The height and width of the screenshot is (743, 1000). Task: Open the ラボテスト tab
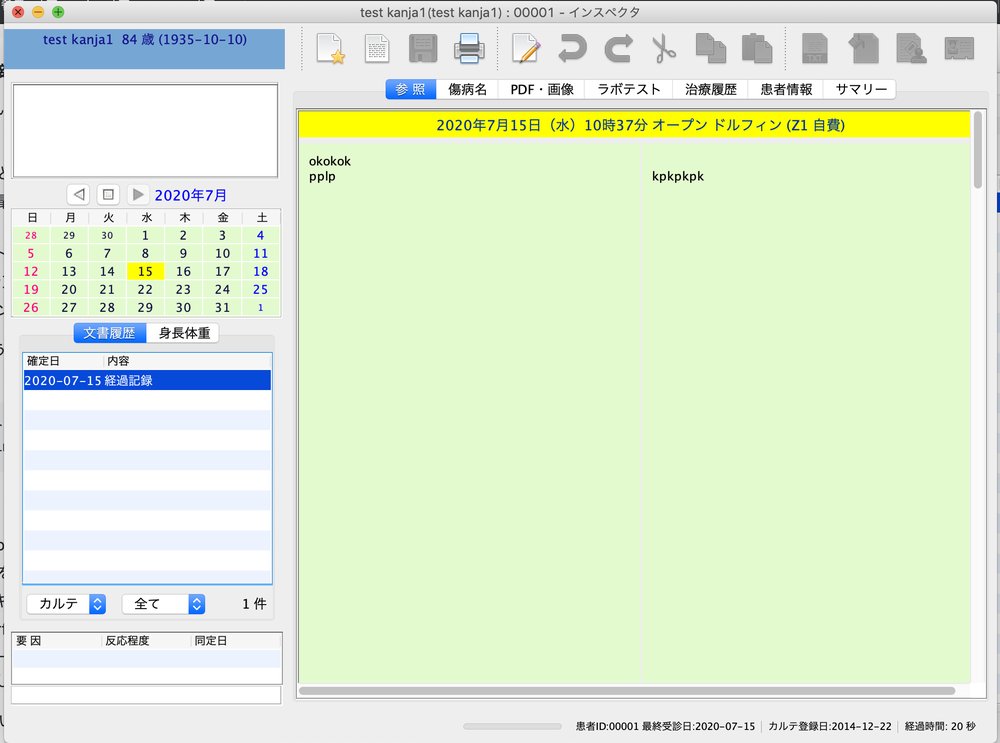tap(629, 89)
